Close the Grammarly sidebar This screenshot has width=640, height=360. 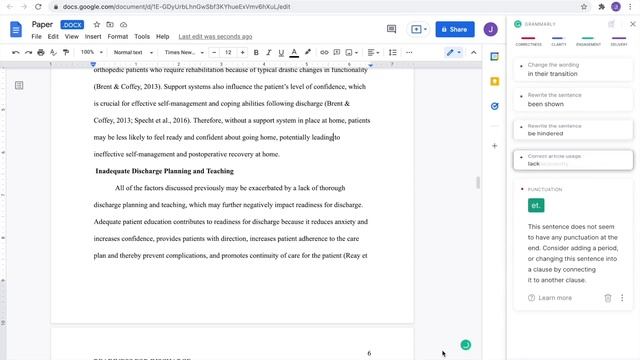pos(633,24)
